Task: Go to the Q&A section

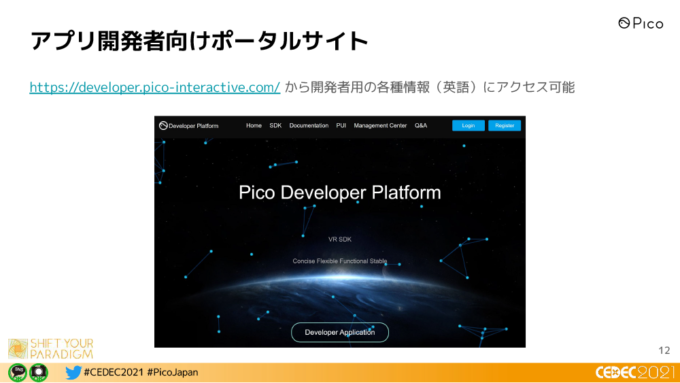Action: pyautogui.click(x=421, y=125)
